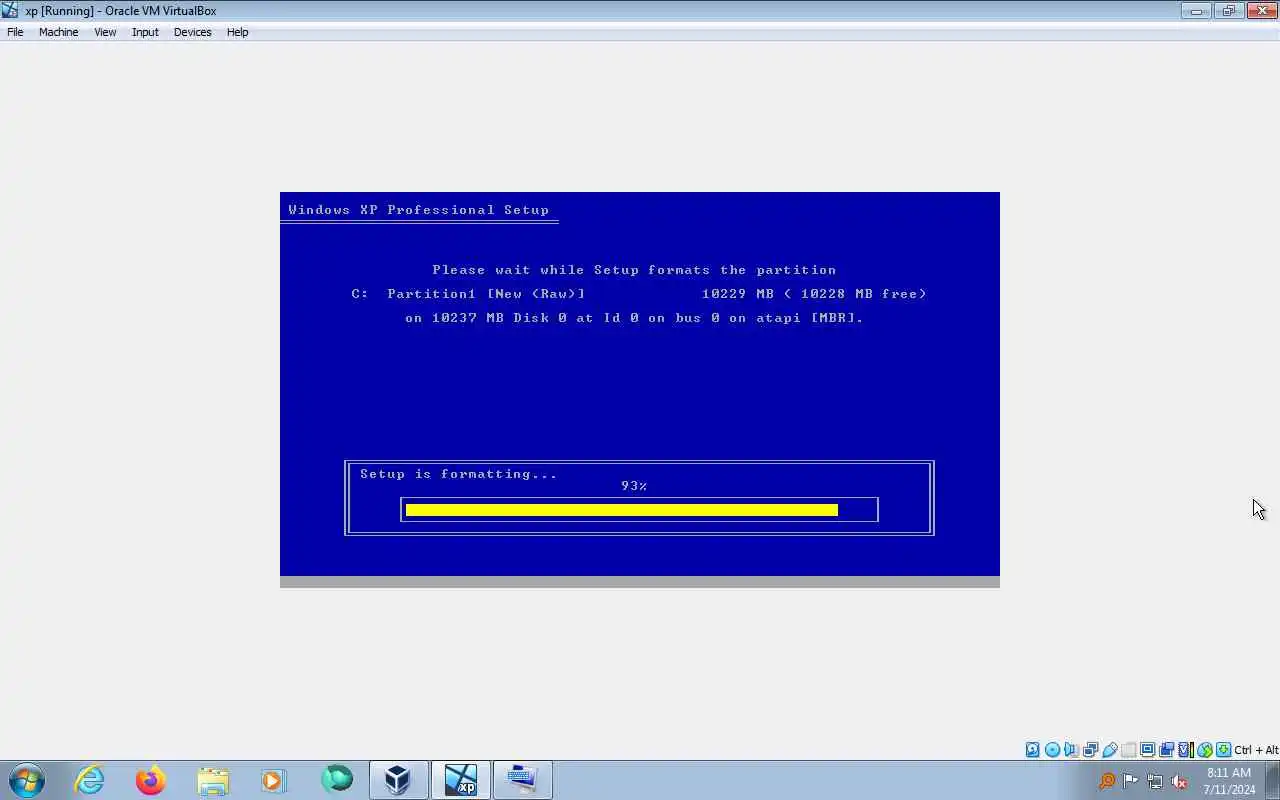The height and width of the screenshot is (800, 1280).
Task: Open Action Center flag tray icon
Action: 1130,781
